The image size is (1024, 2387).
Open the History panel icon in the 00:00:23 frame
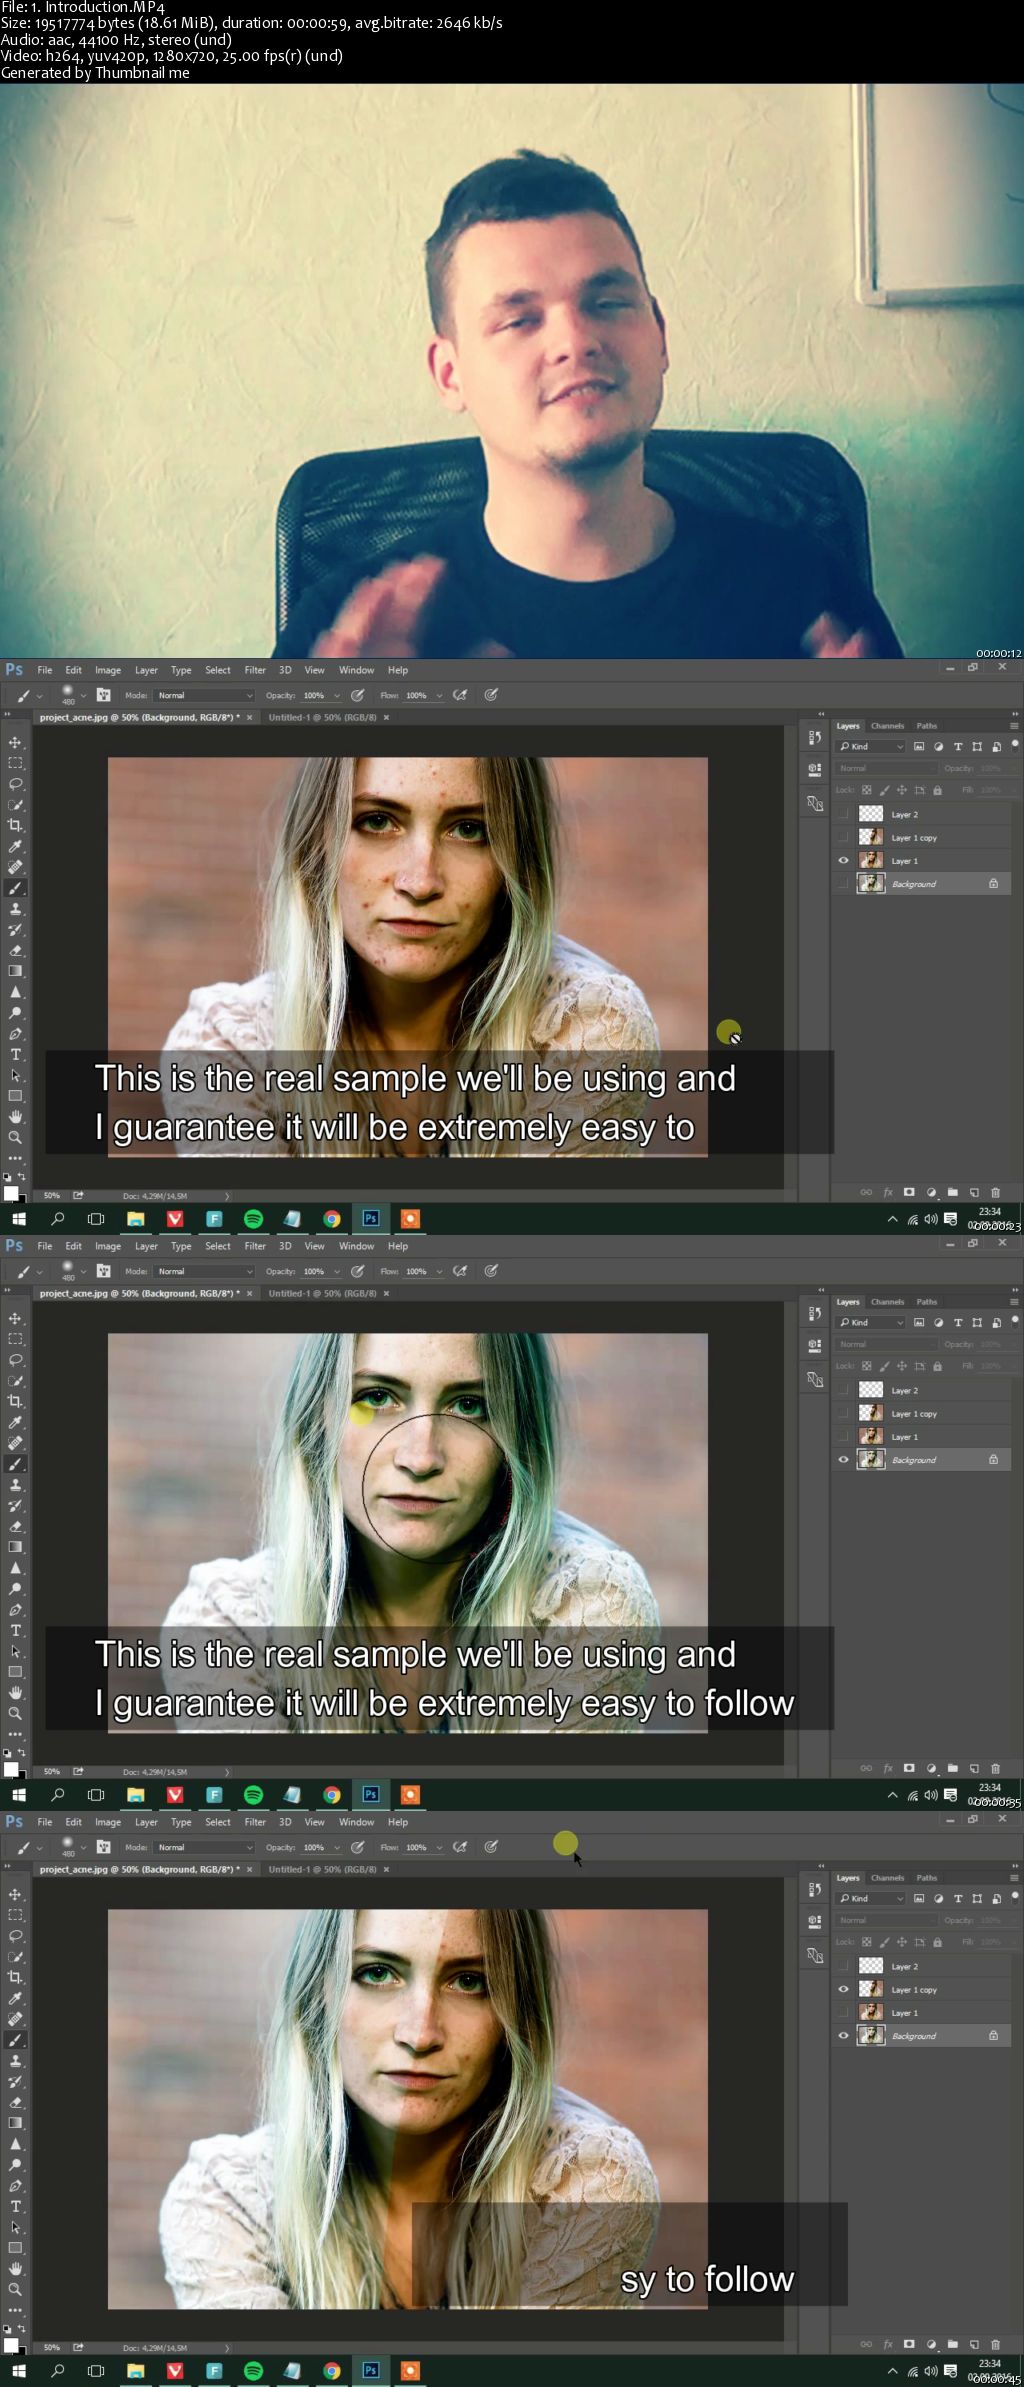(815, 738)
